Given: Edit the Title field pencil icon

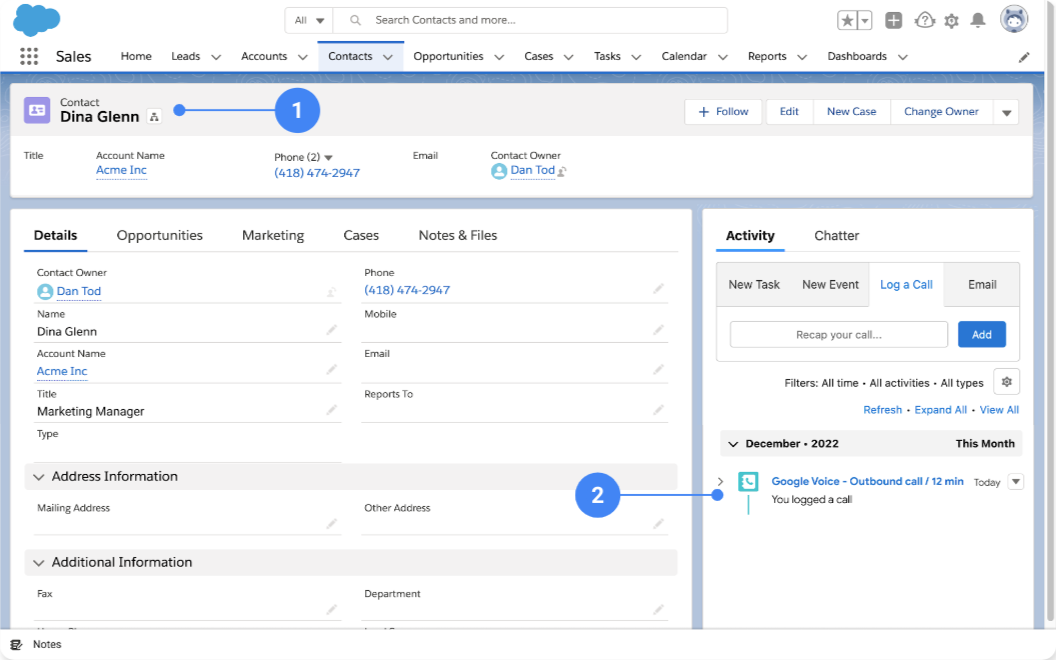Looking at the screenshot, I should tap(331, 409).
